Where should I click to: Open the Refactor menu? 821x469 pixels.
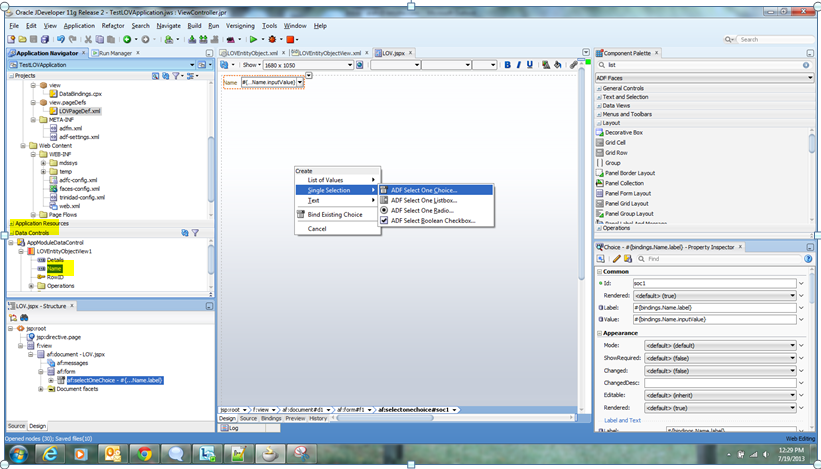pyautogui.click(x=113, y=26)
